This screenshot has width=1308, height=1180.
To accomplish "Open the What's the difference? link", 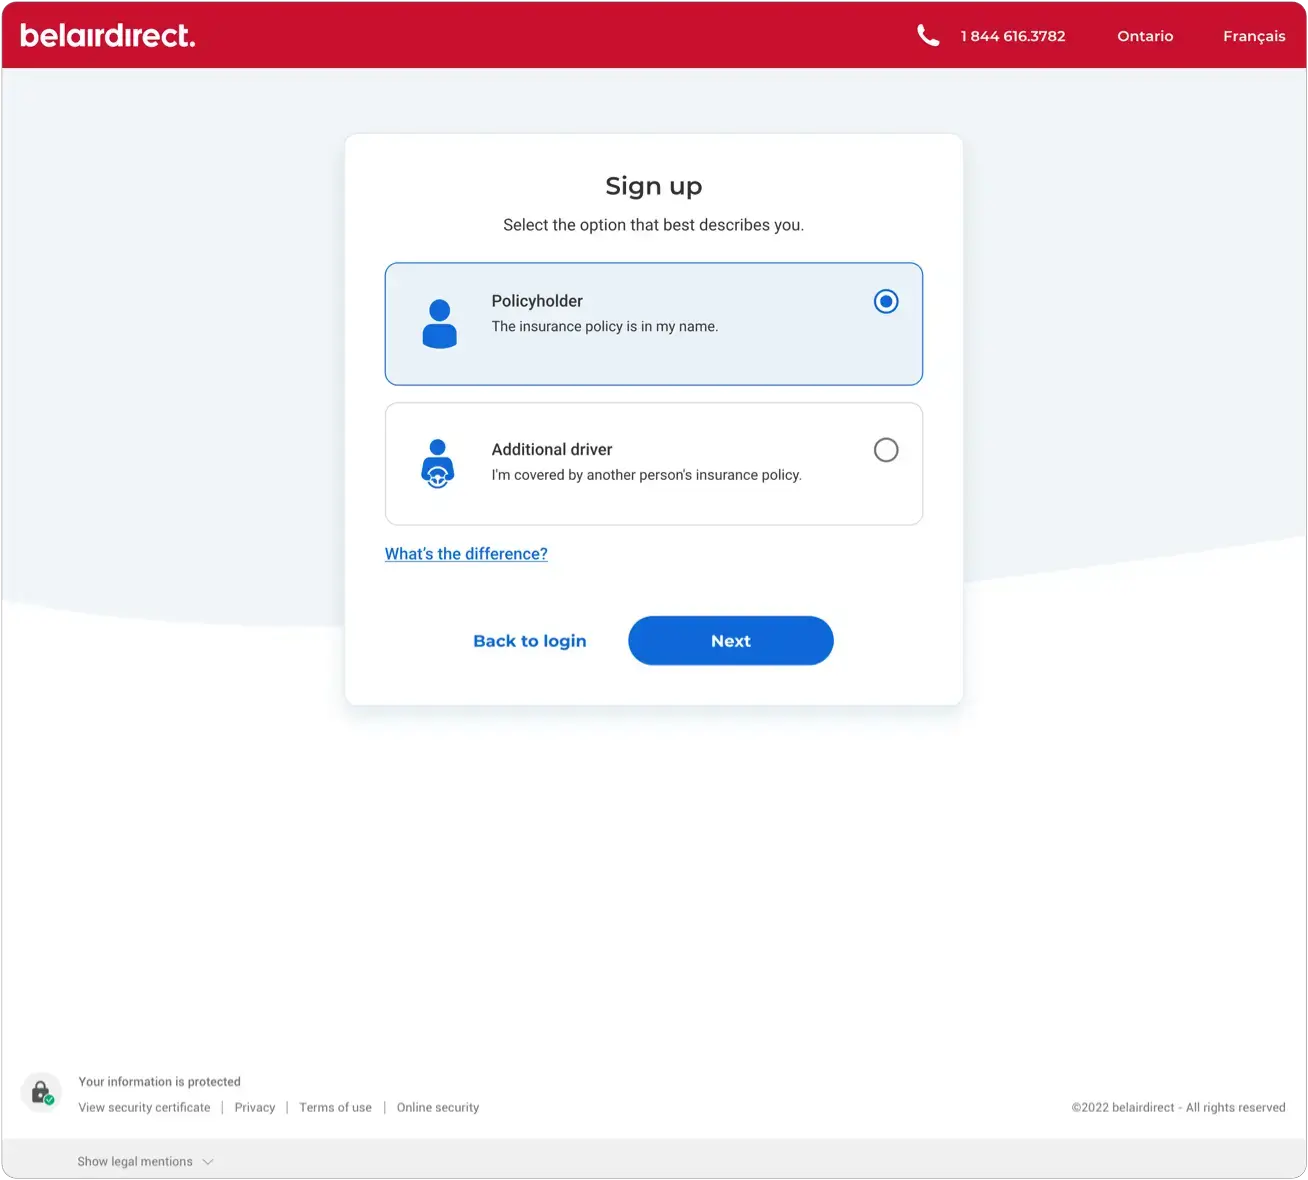I will 466,554.
